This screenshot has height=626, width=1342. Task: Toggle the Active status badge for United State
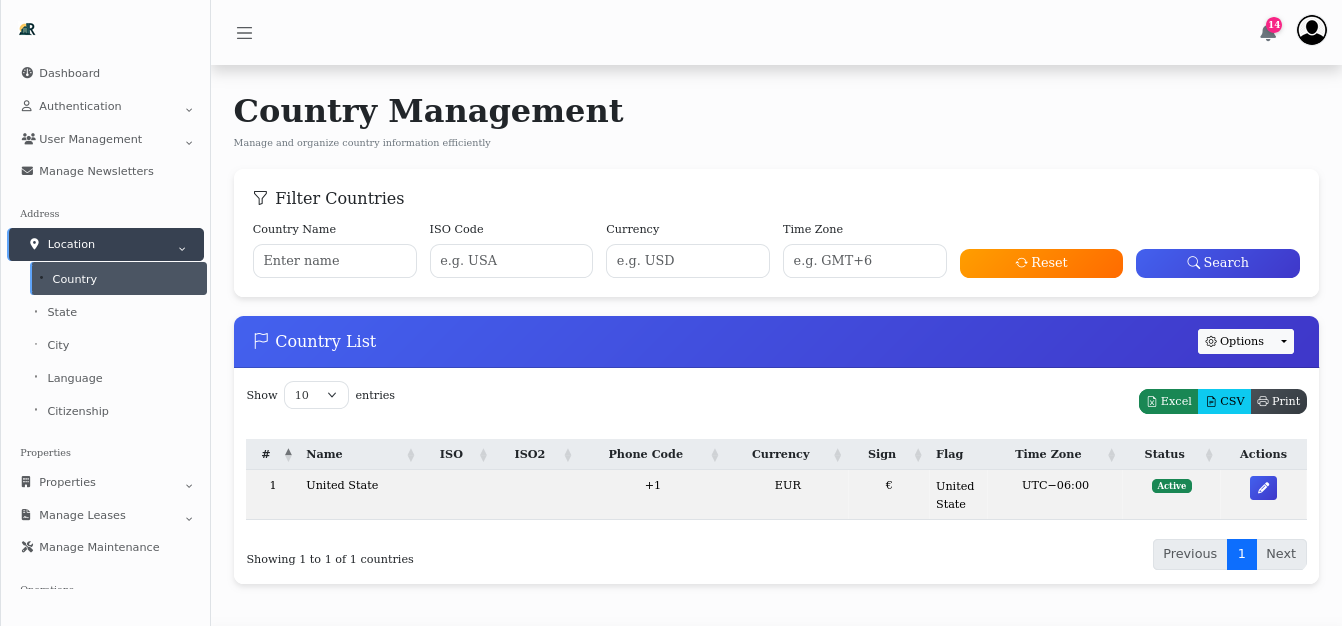(x=1171, y=485)
